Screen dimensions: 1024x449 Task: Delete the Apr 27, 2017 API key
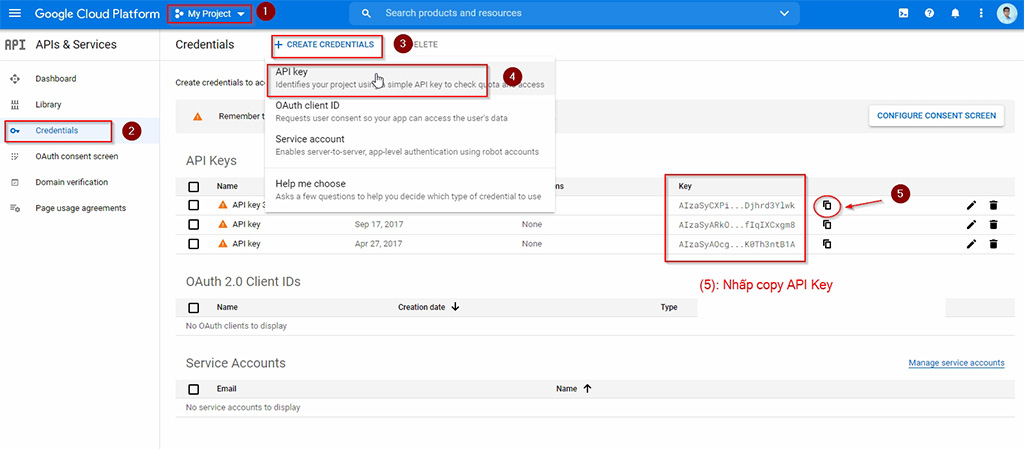[993, 243]
